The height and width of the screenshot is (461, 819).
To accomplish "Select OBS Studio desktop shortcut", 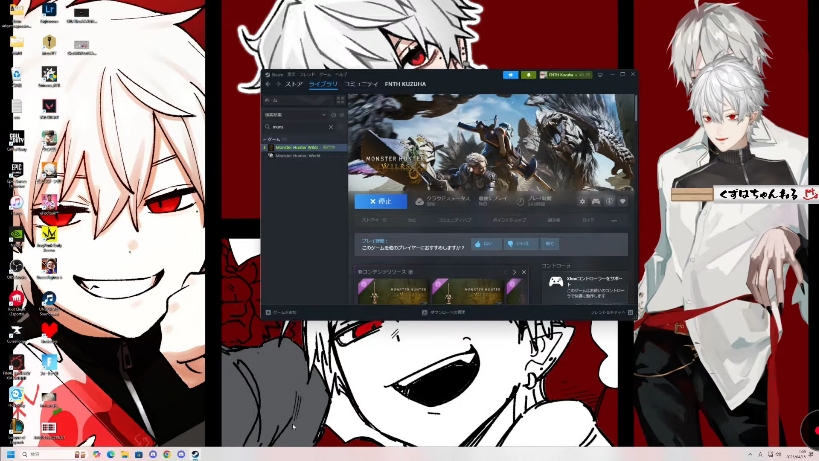I will [17, 269].
